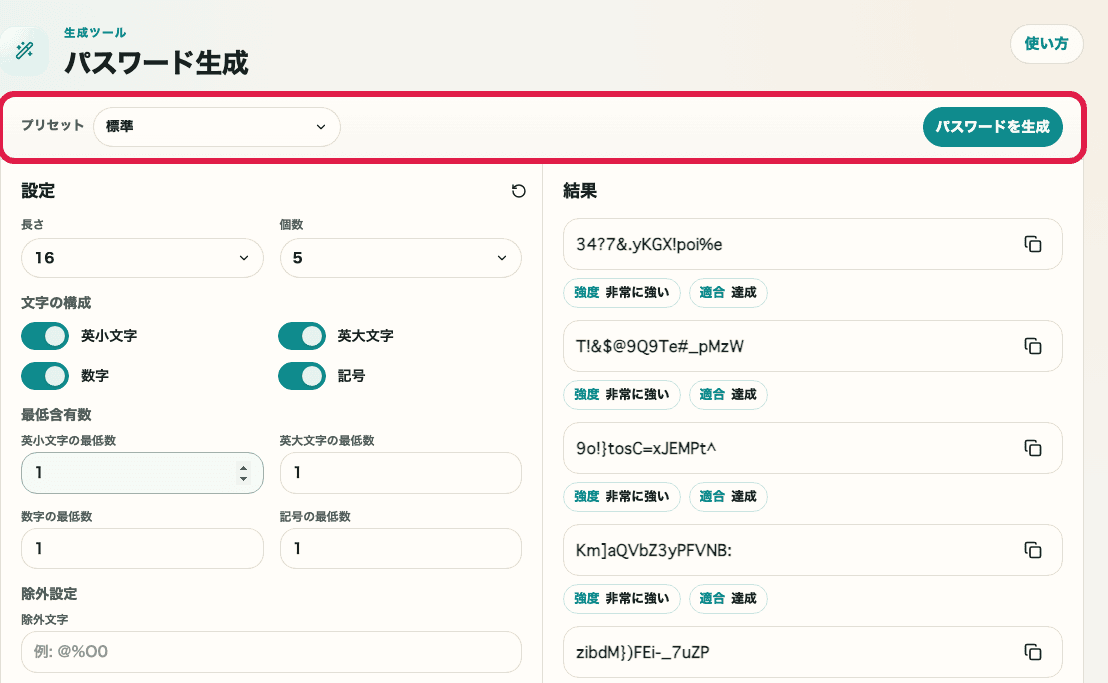
Task: Reset the 設定 panel with the reset icon
Action: point(519,191)
